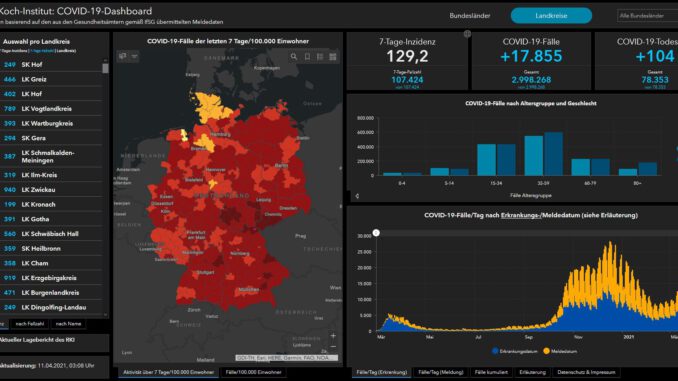Select LK Erzgebirgskreis row
Screen dimensions: 678x381
51,278
